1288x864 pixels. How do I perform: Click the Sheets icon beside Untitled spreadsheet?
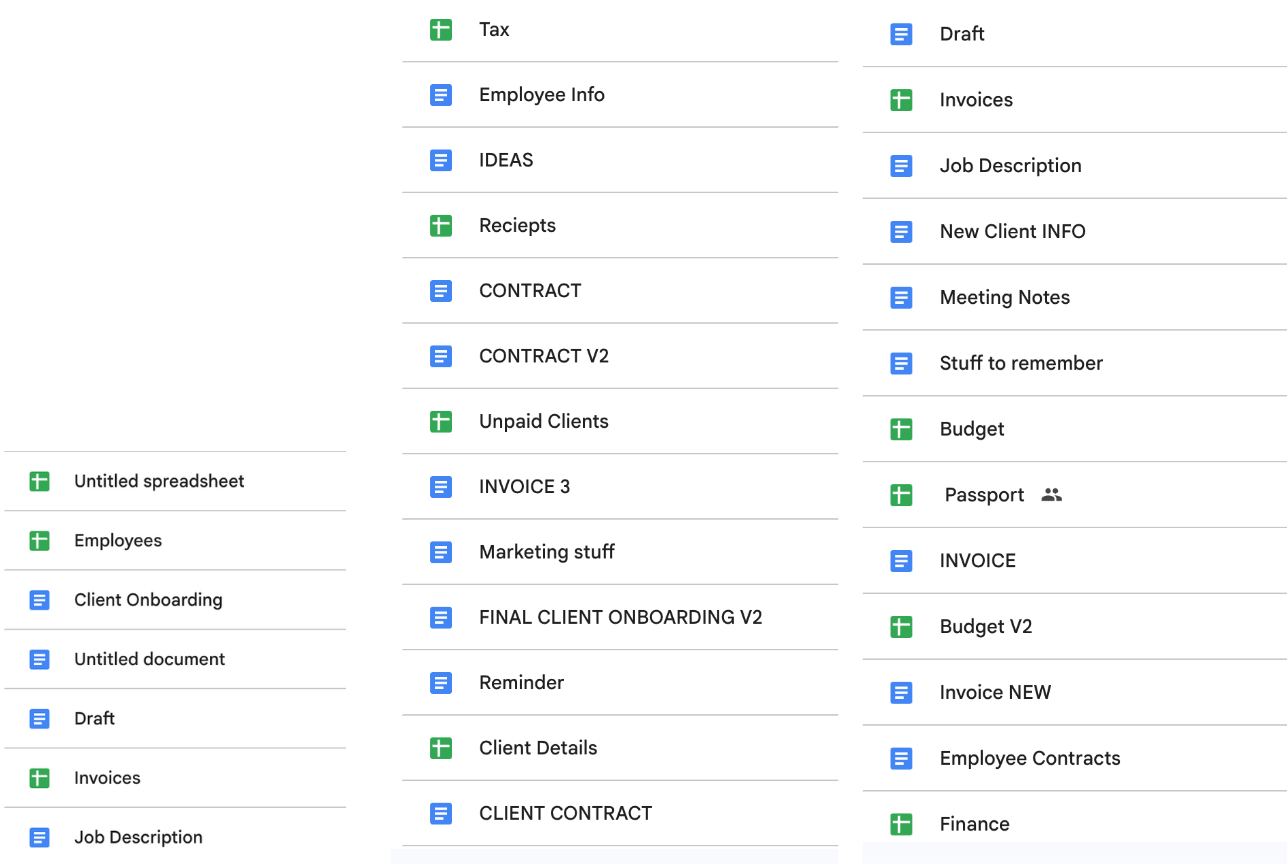(x=39, y=482)
